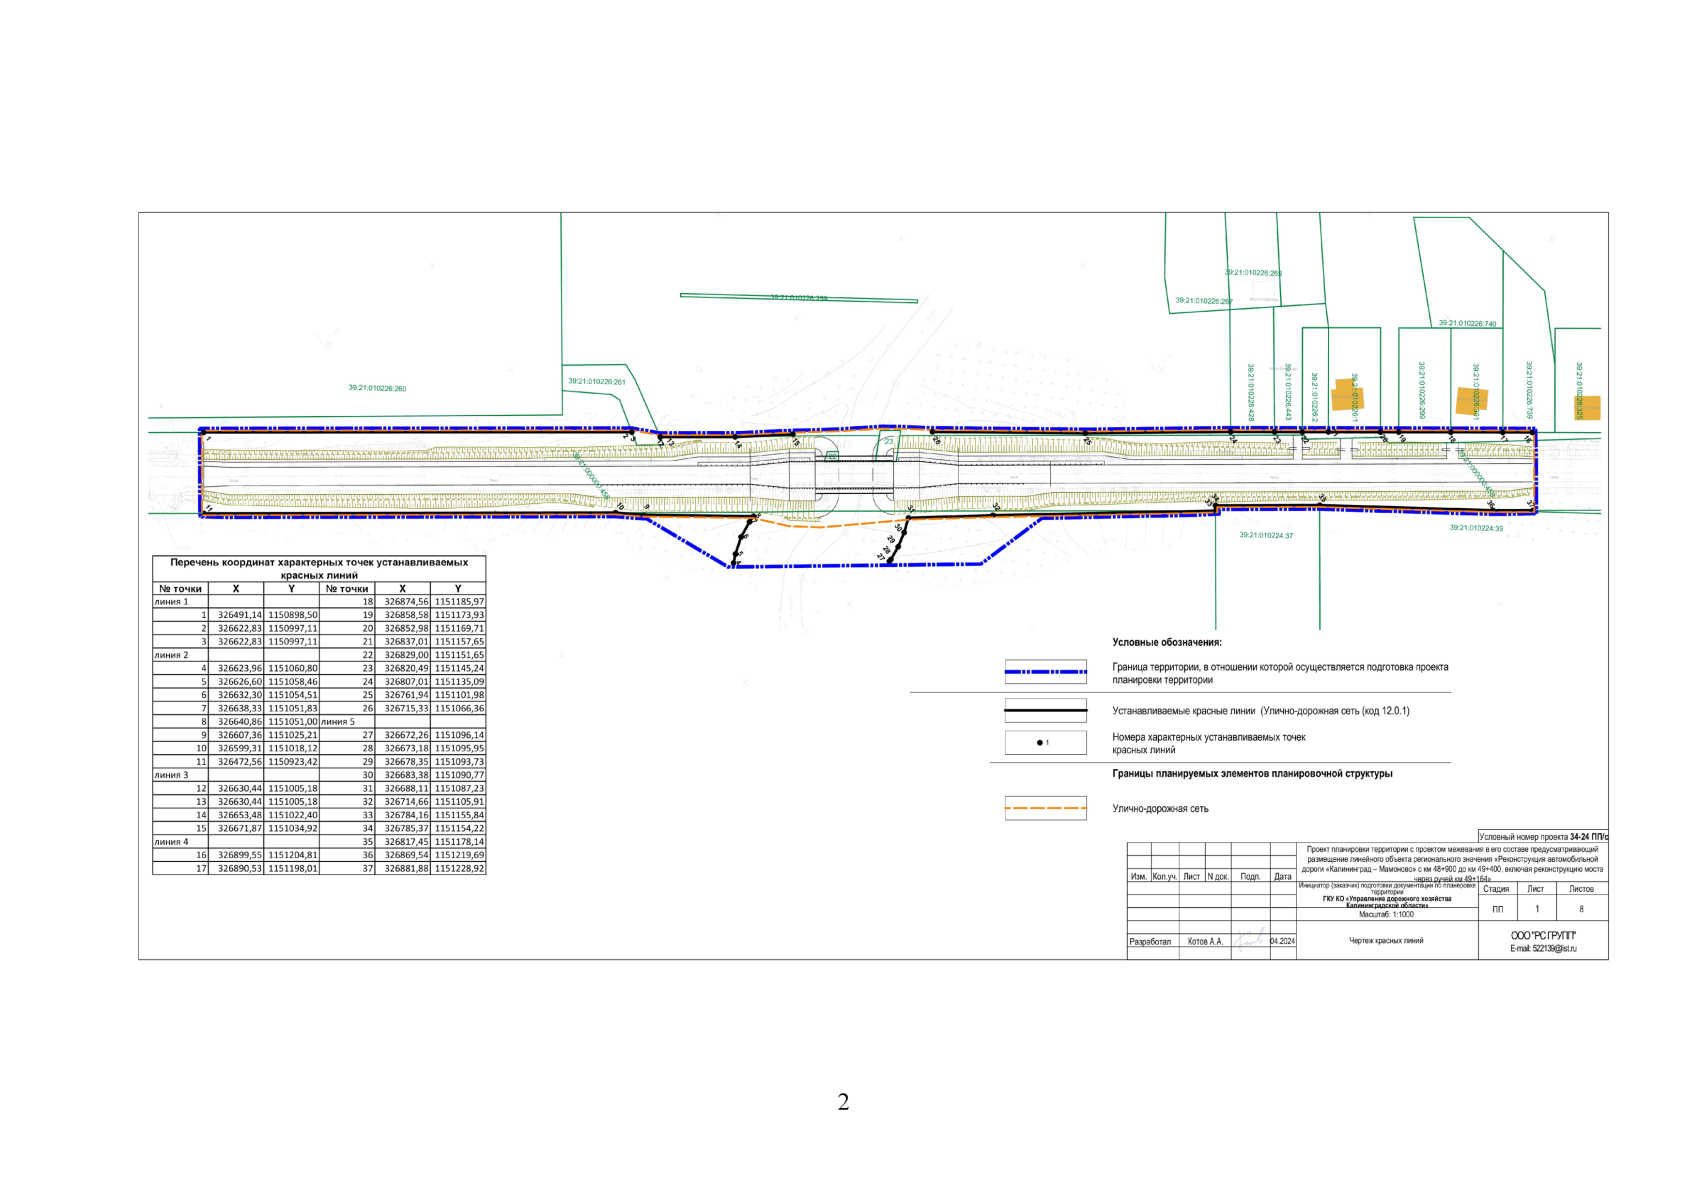Click the 'линия 5' row in coordinate table
The width and height of the screenshot is (1699, 1200).
pyautogui.click(x=338, y=721)
